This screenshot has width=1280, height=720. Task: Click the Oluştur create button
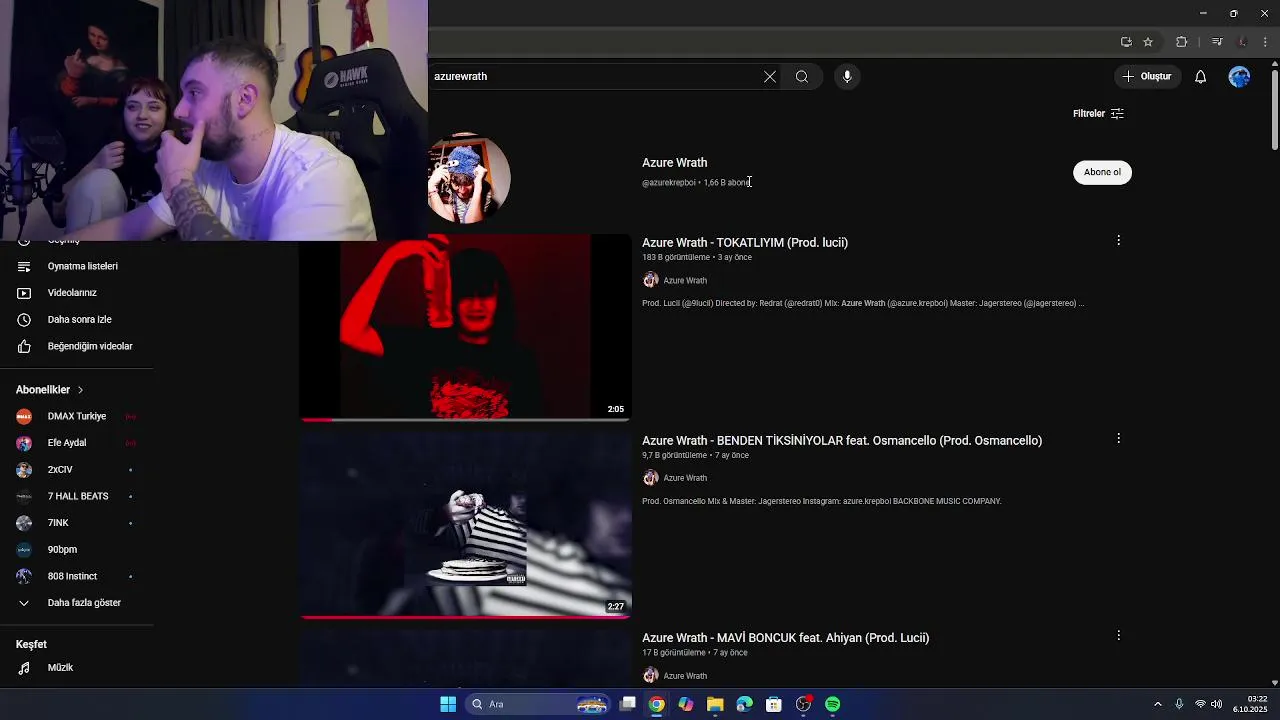pos(1146,77)
